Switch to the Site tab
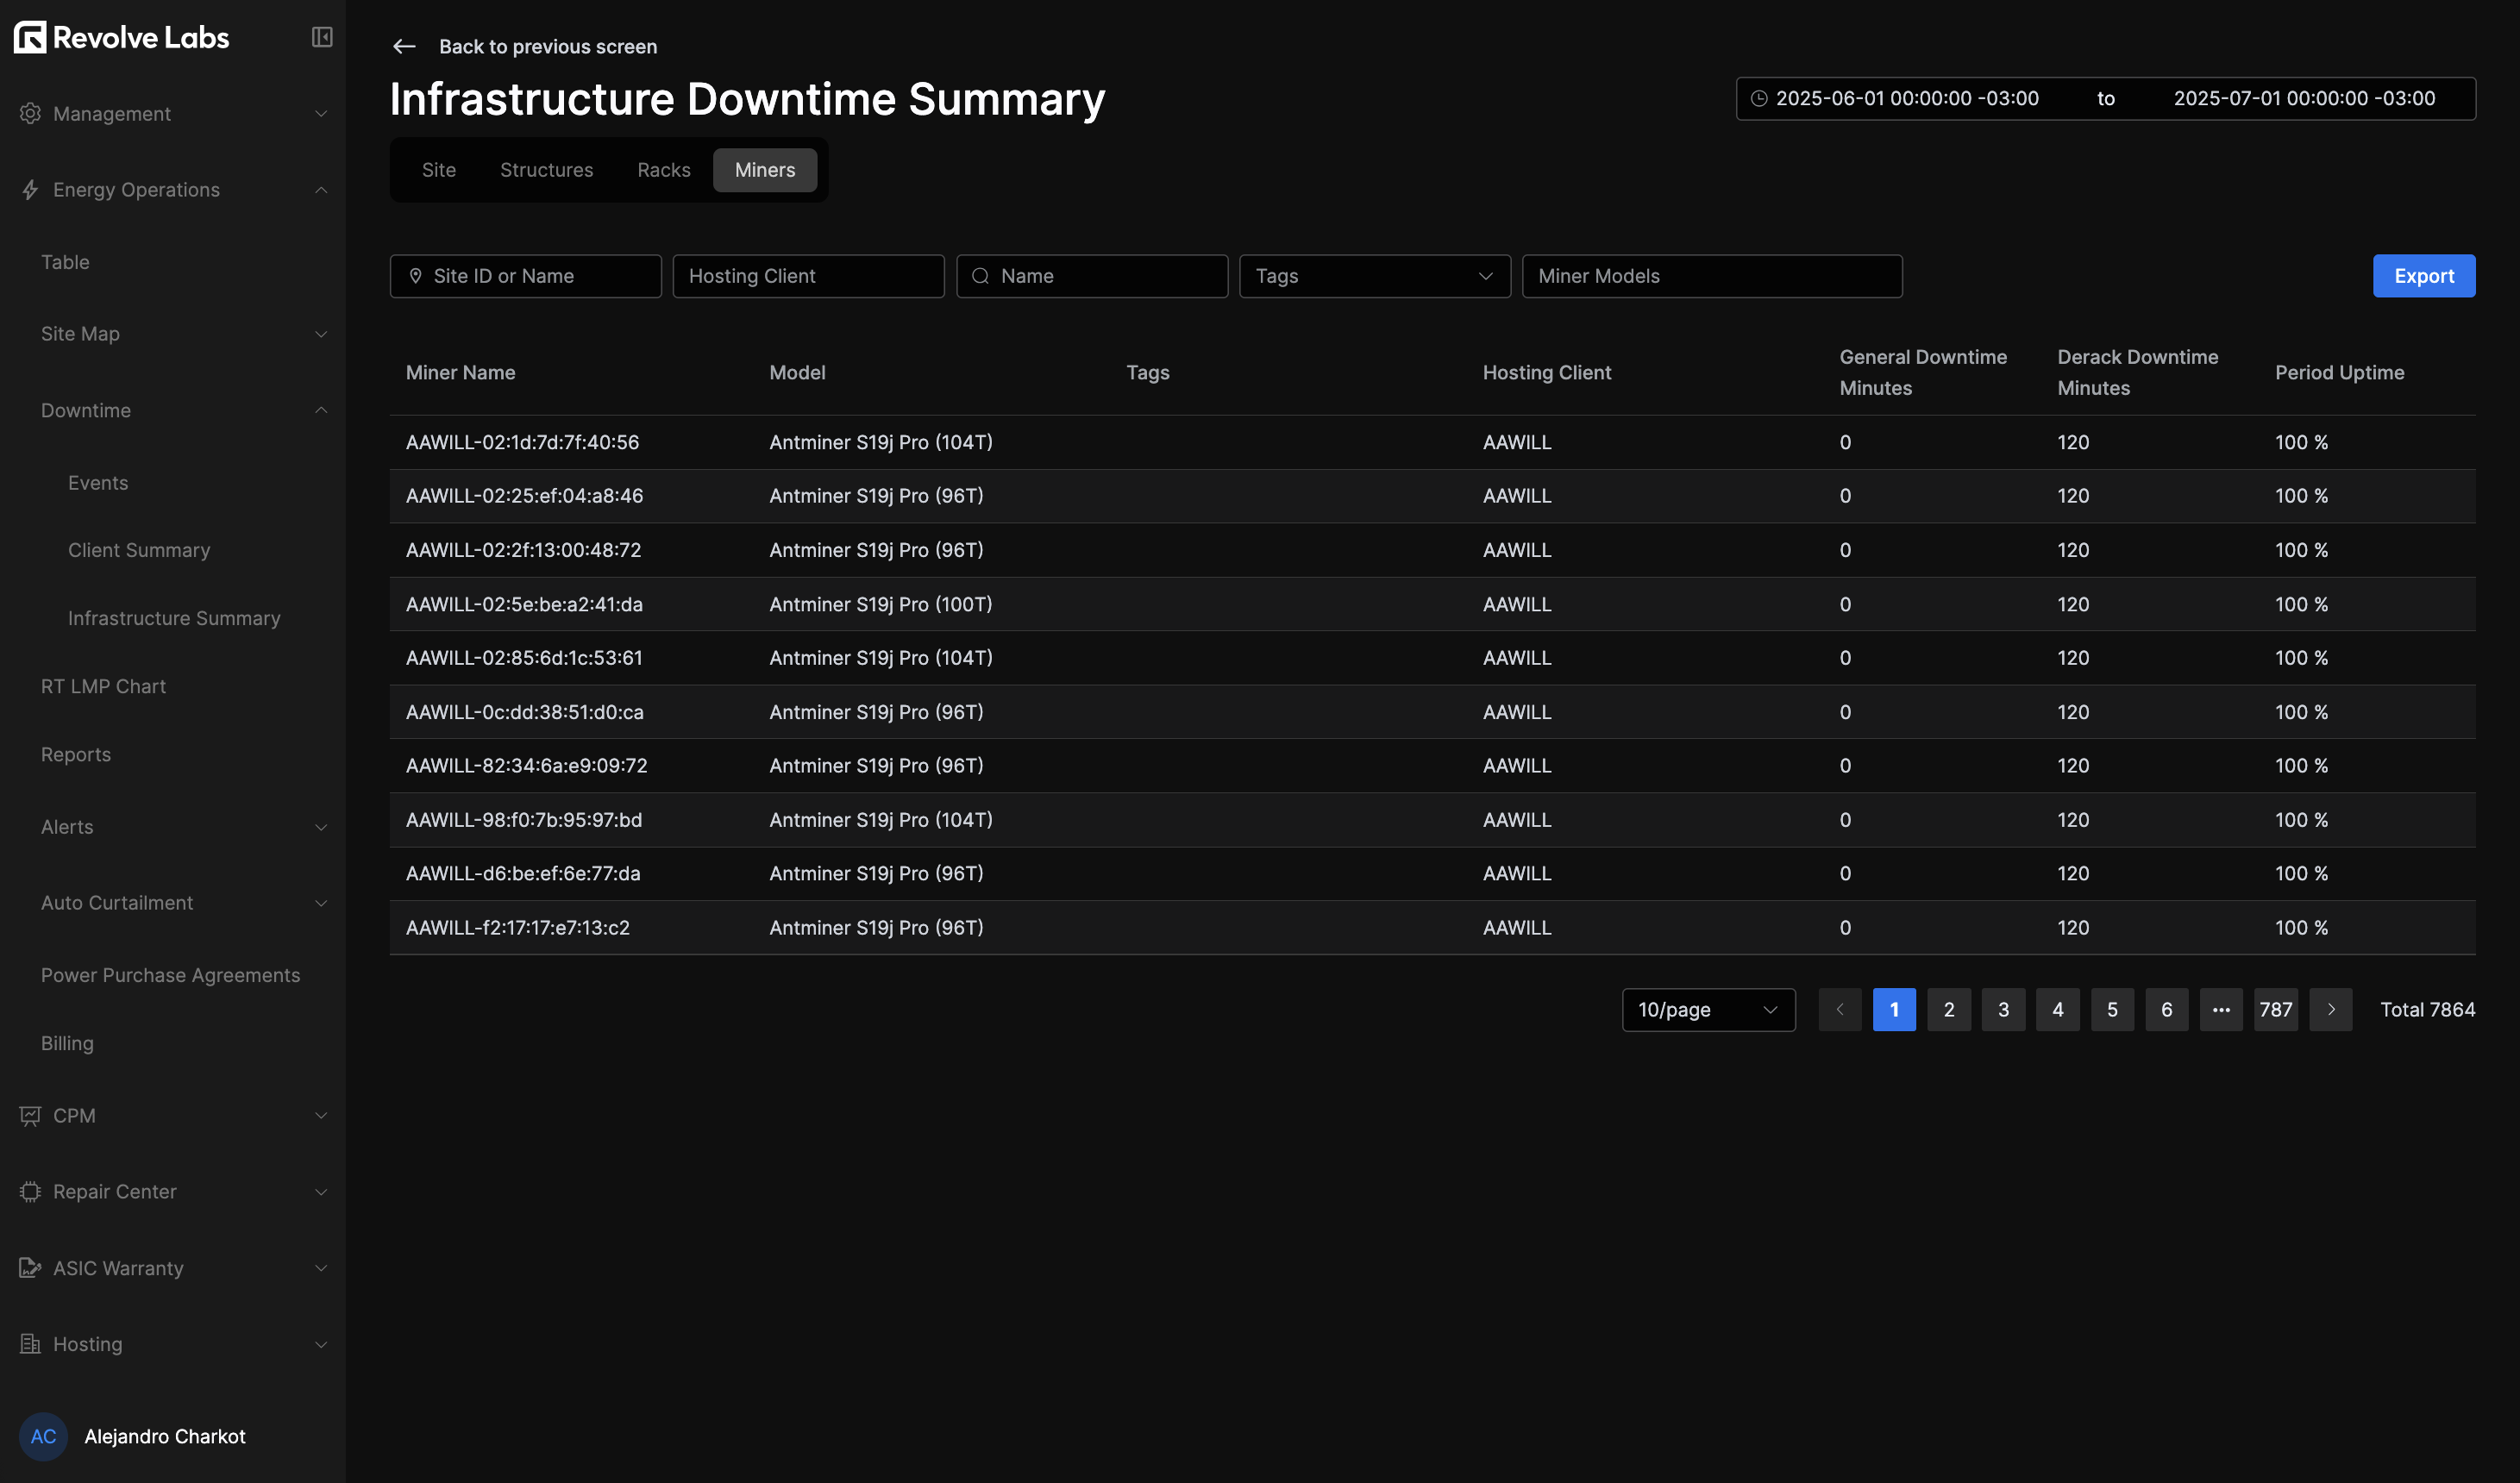Viewport: 2520px width, 1483px height. [438, 170]
